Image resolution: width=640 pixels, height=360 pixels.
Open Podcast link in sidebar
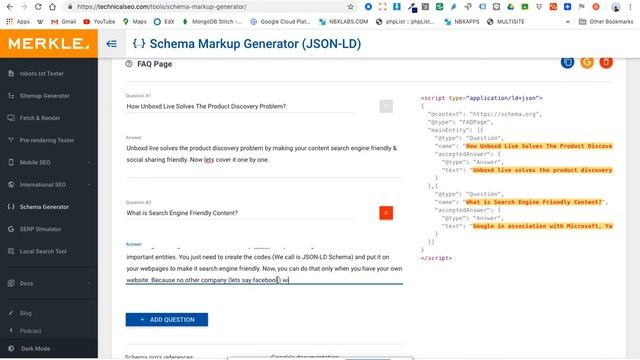[30, 331]
